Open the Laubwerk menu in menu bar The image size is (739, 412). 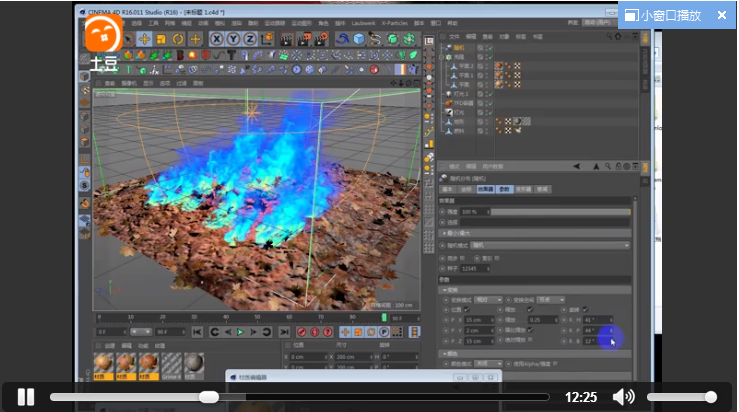point(363,23)
